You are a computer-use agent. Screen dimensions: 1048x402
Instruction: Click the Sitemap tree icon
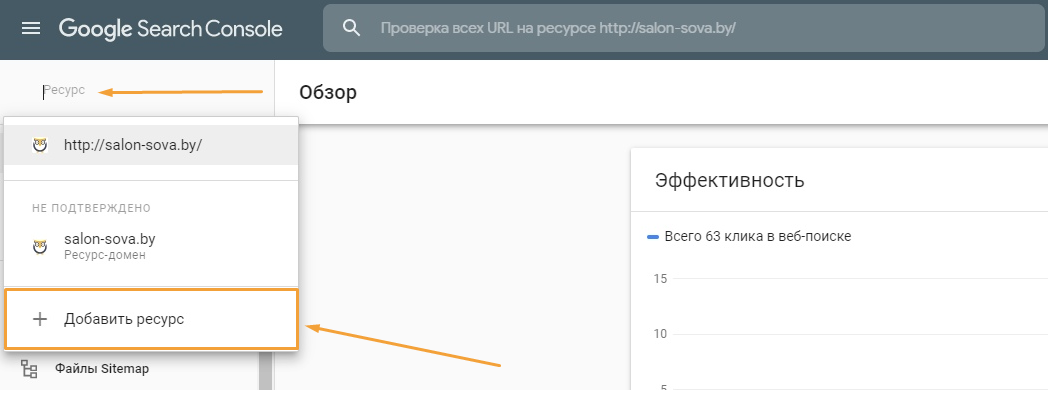click(29, 369)
